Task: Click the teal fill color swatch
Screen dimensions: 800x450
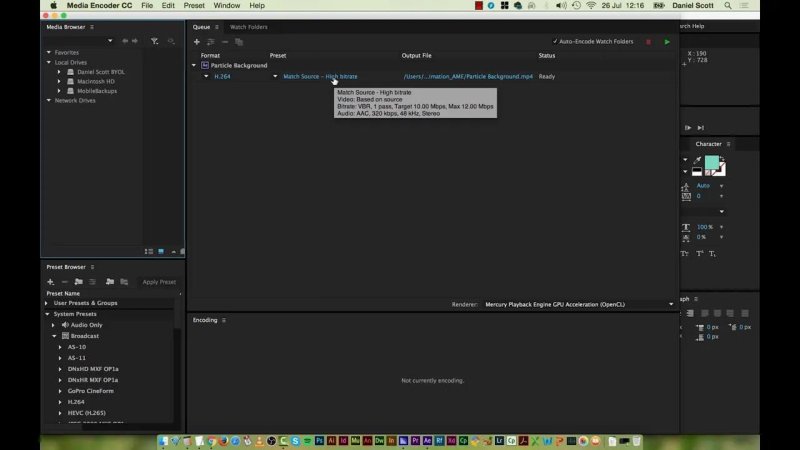Action: tap(711, 162)
